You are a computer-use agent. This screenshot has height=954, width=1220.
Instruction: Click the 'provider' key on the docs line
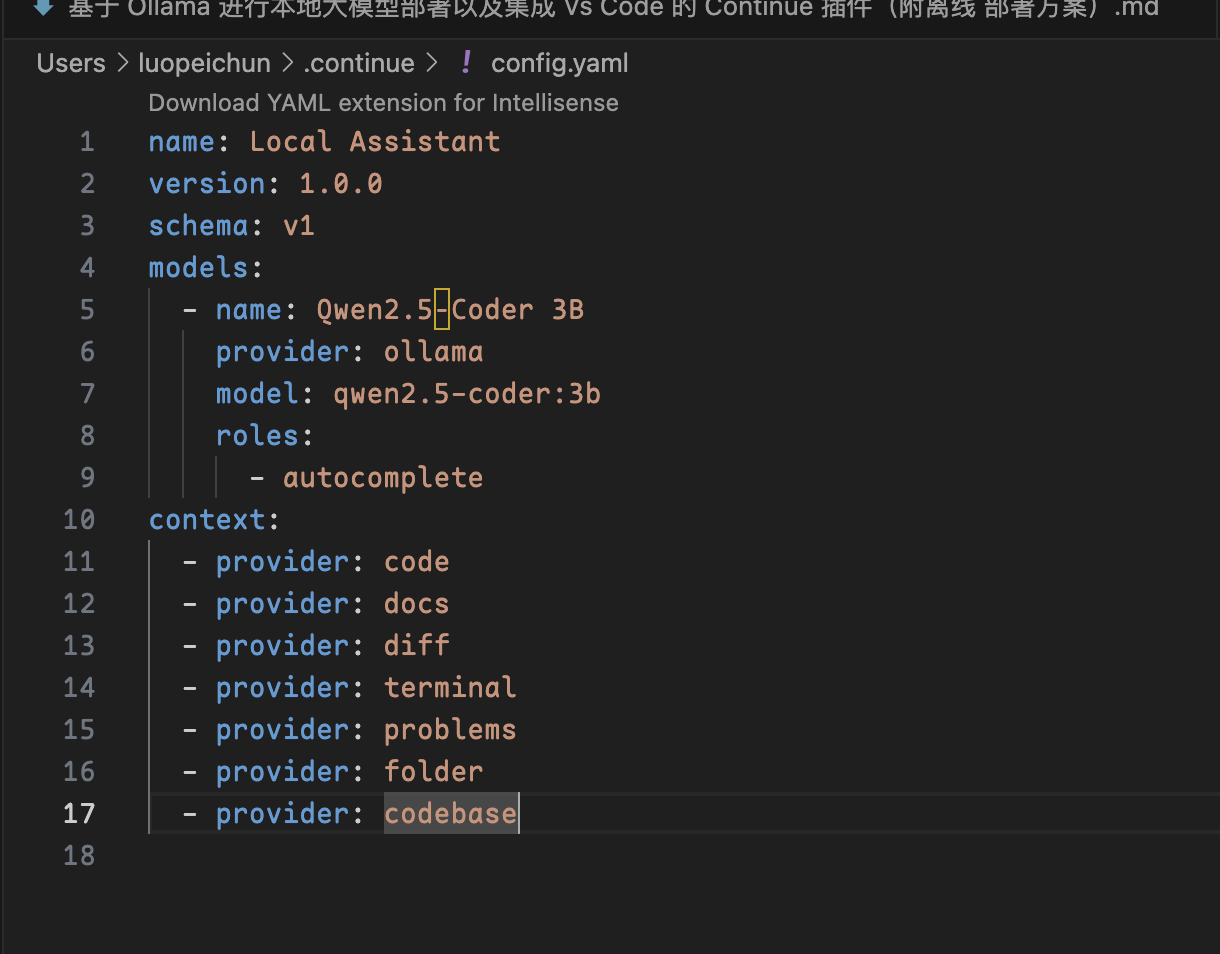point(282,604)
